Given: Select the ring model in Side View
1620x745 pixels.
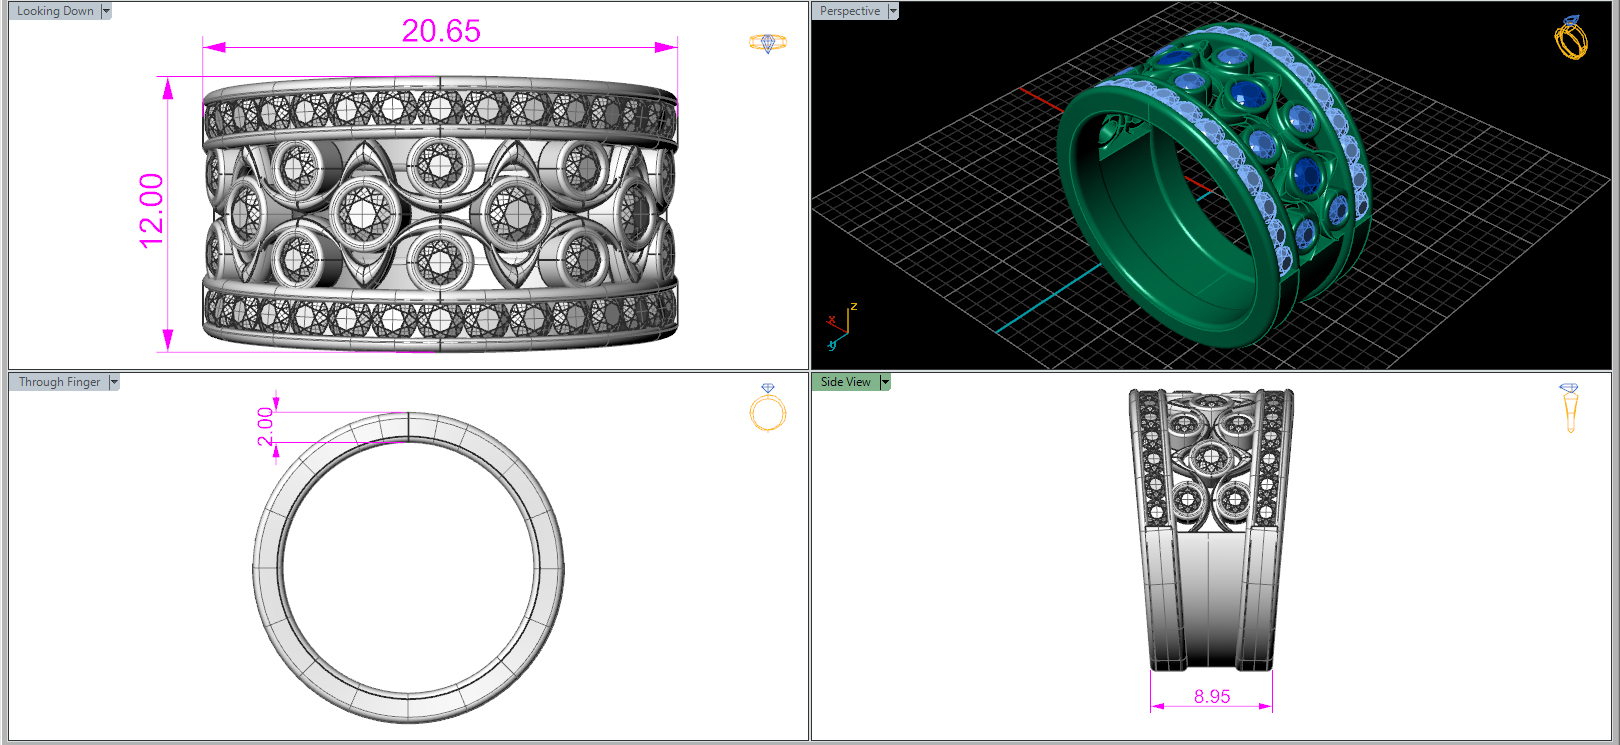Looking at the screenshot, I should point(1212,529).
